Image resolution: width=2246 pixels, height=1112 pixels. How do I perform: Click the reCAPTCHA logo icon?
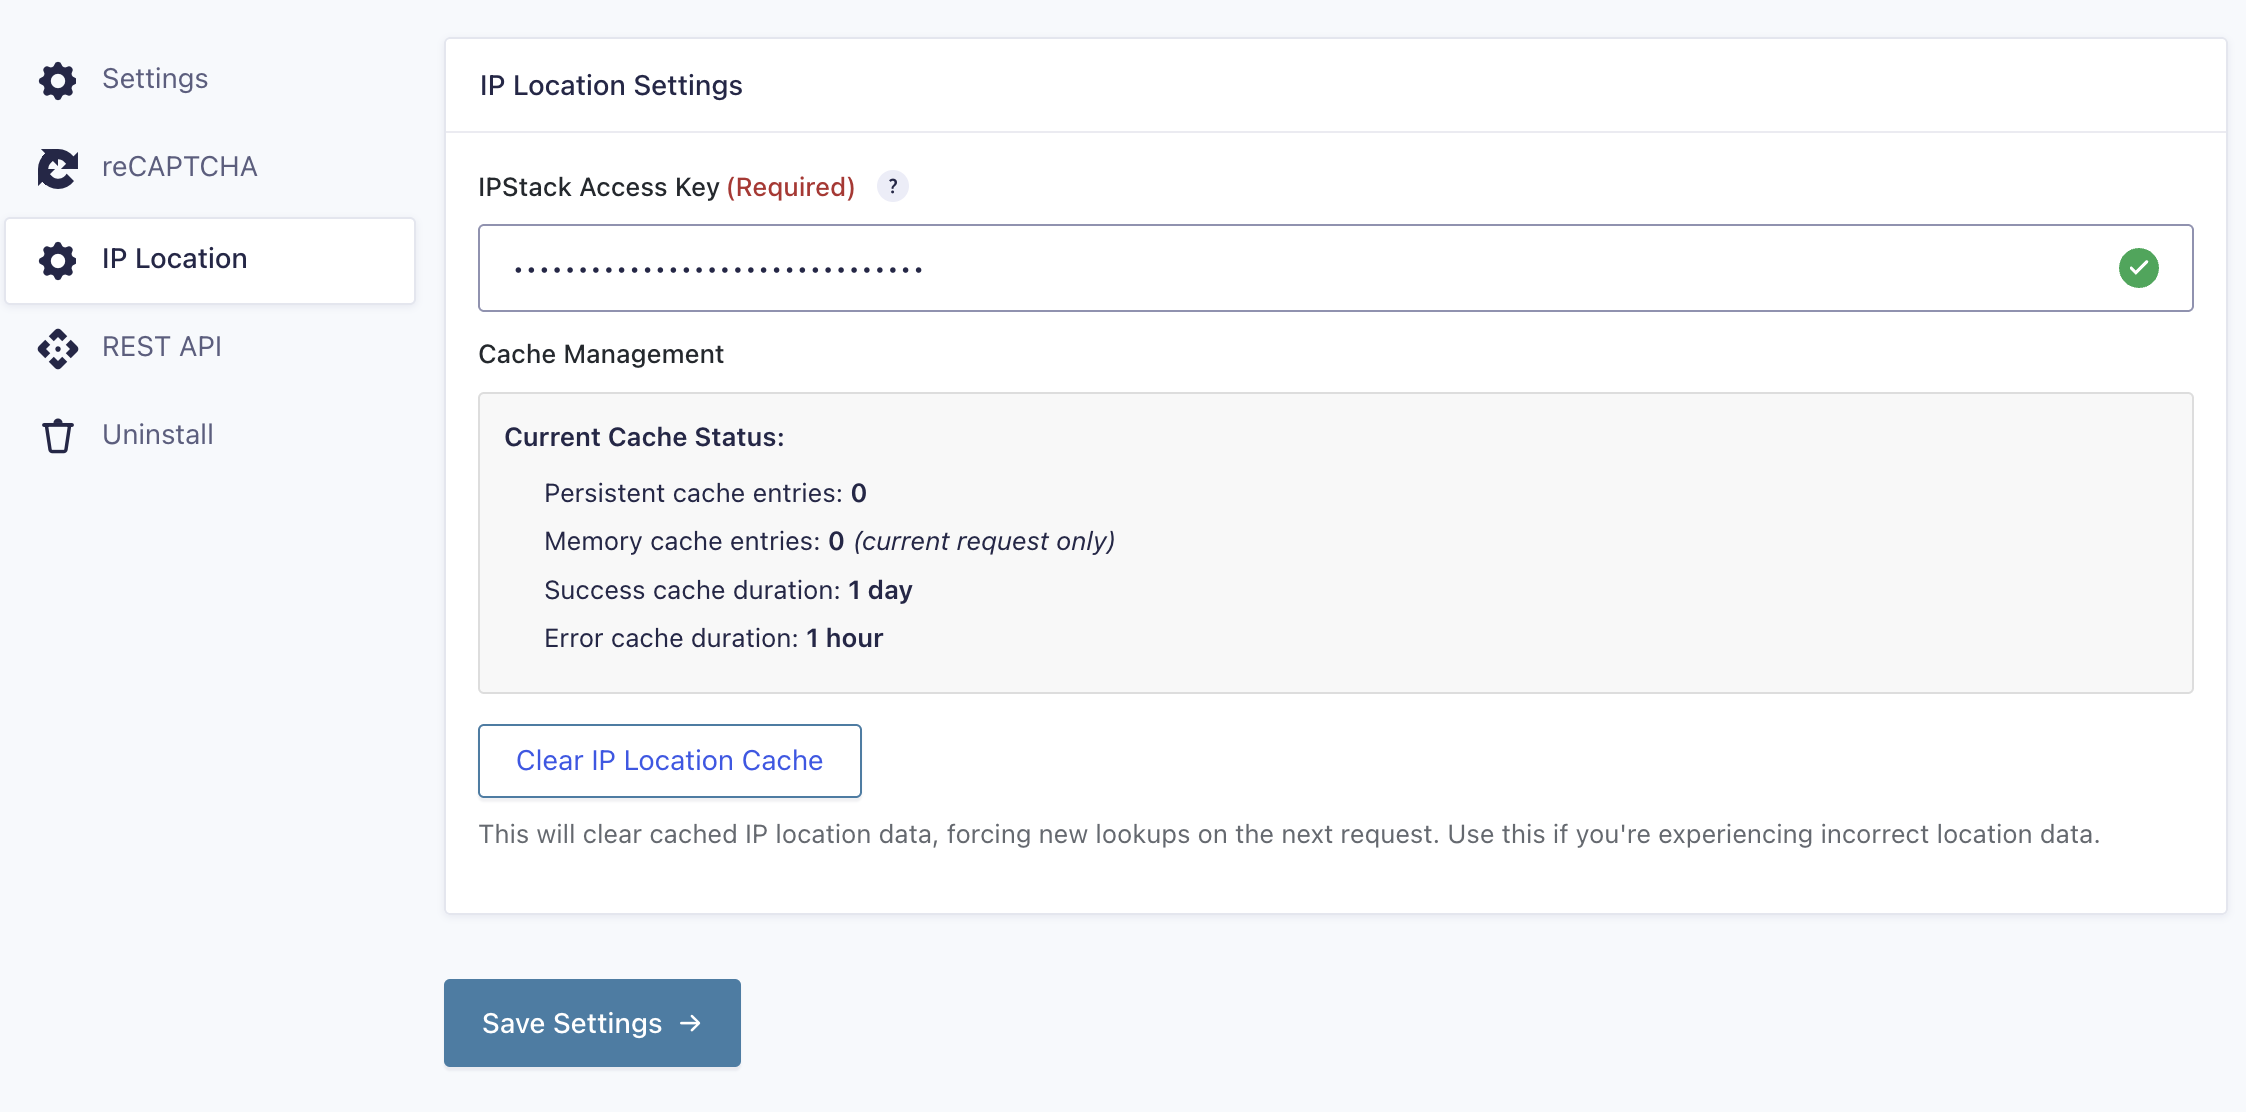pyautogui.click(x=58, y=168)
